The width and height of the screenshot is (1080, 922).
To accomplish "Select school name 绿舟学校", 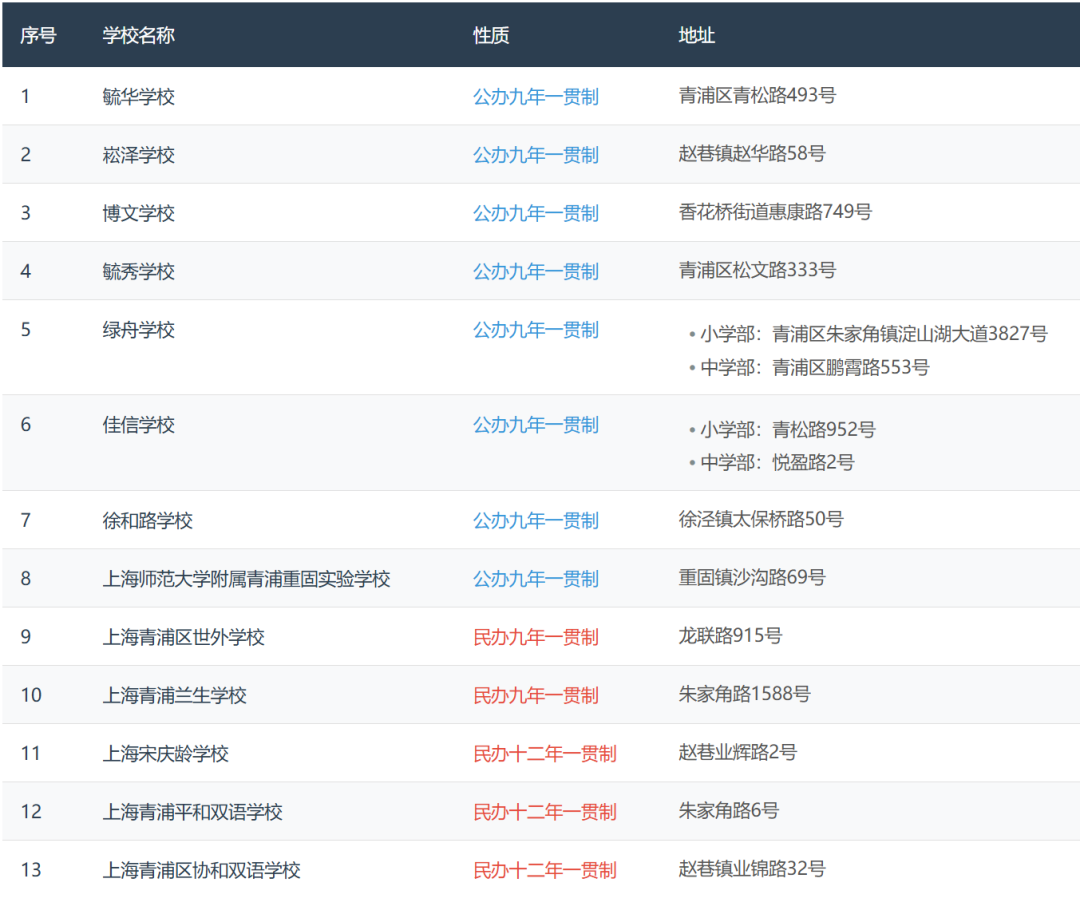I will coord(138,330).
